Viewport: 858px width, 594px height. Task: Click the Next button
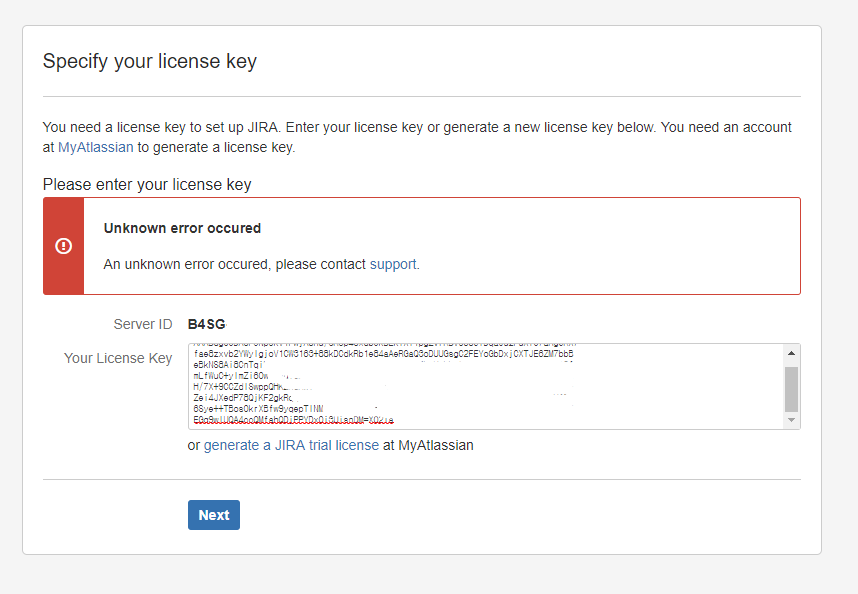[x=214, y=515]
